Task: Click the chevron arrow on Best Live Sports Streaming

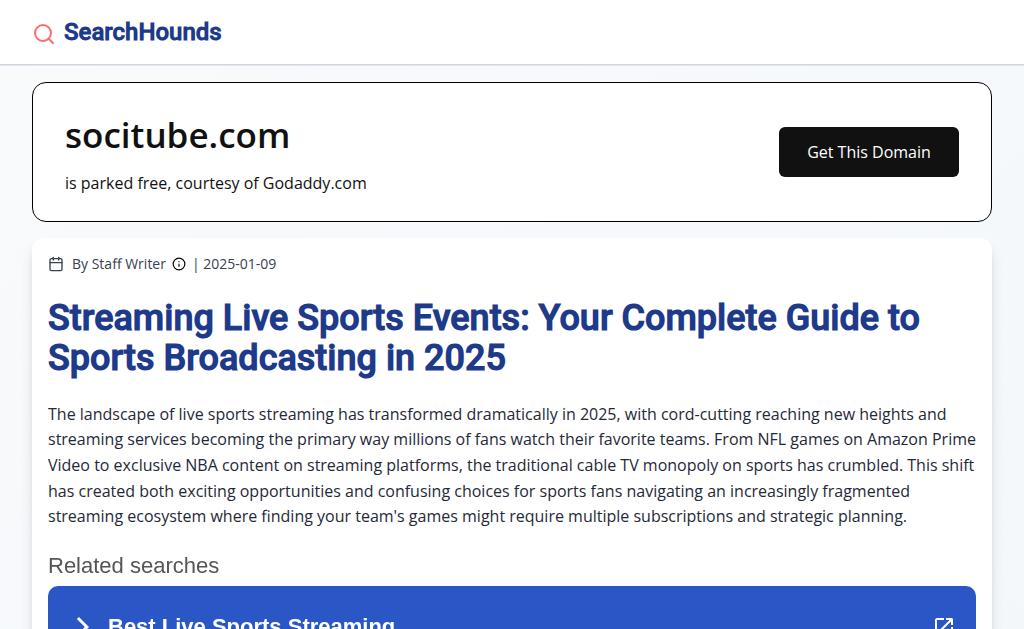Action: [83, 624]
